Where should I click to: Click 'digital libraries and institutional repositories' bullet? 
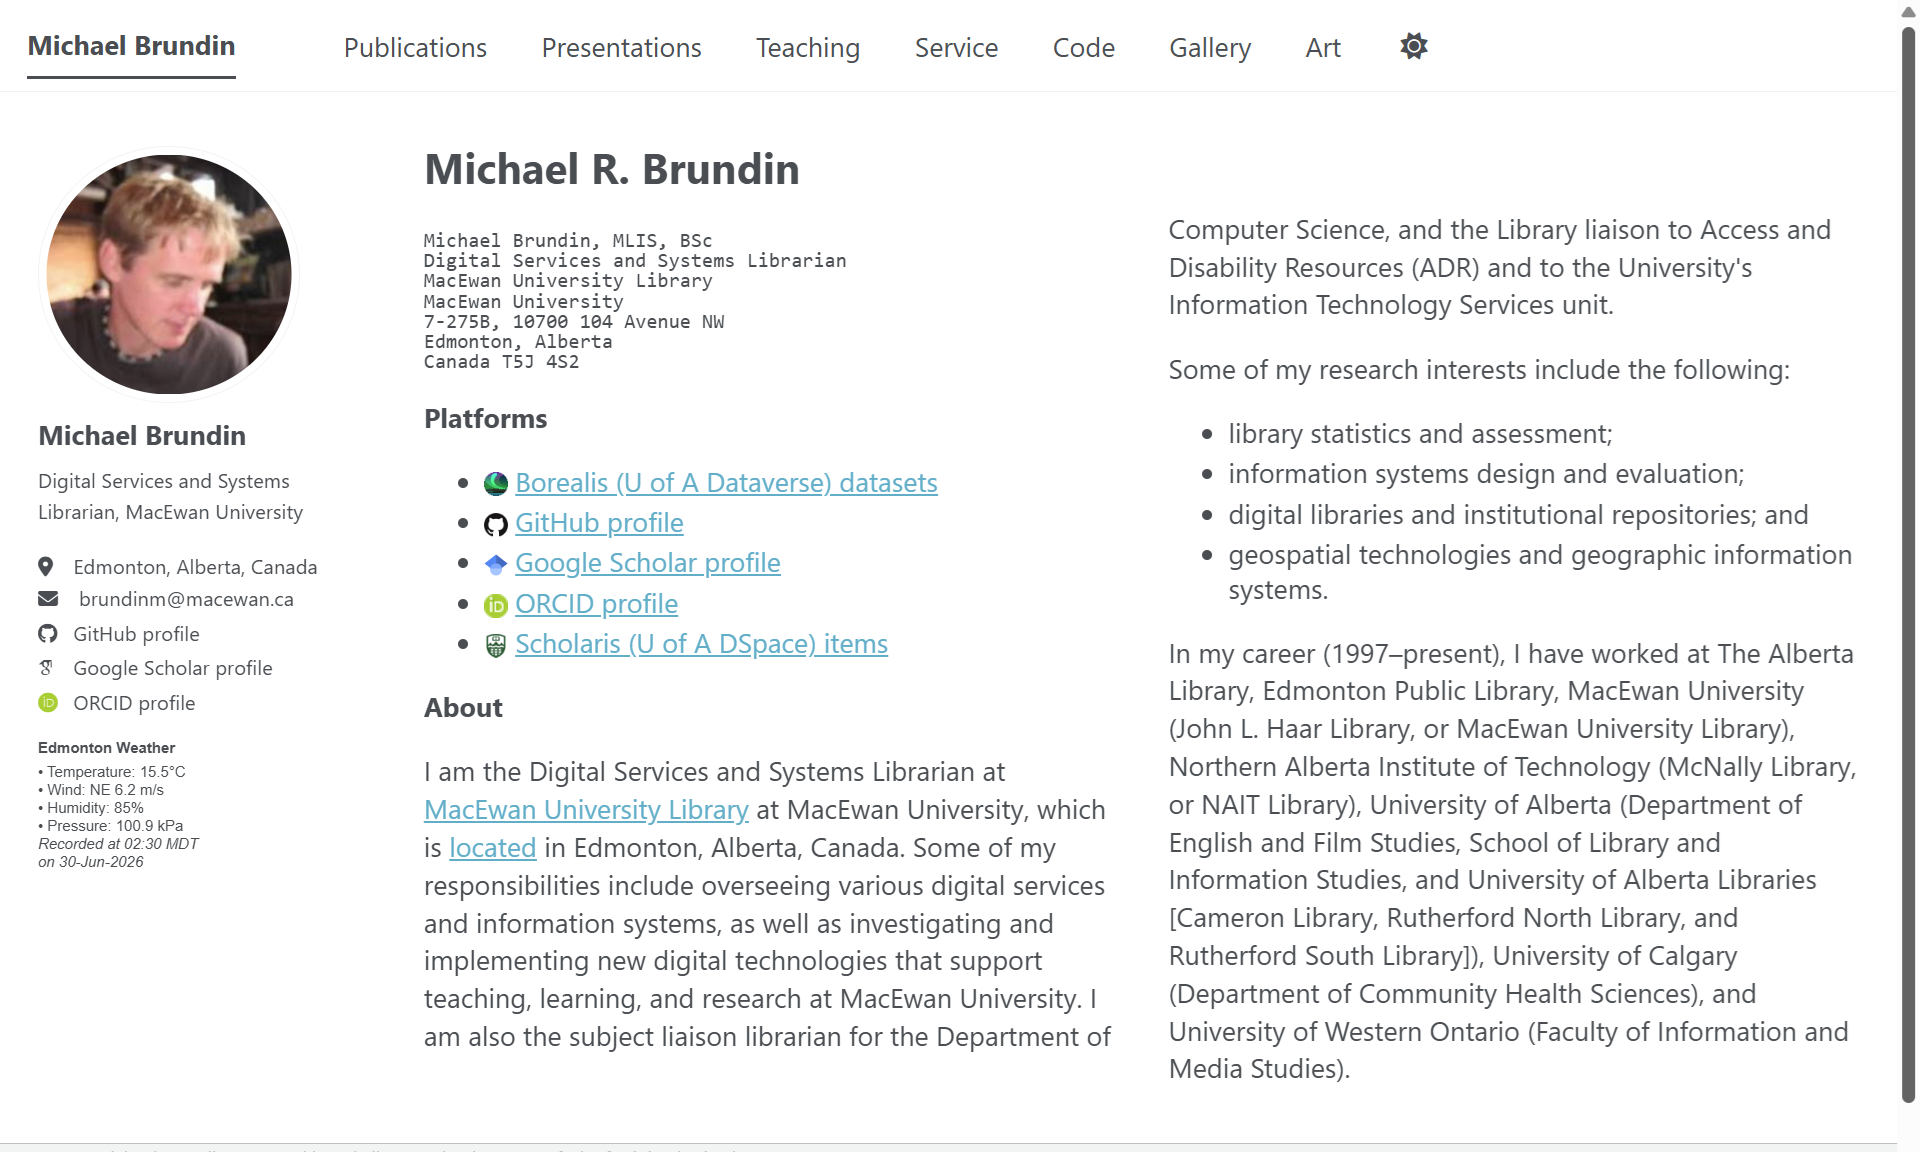1492,515
